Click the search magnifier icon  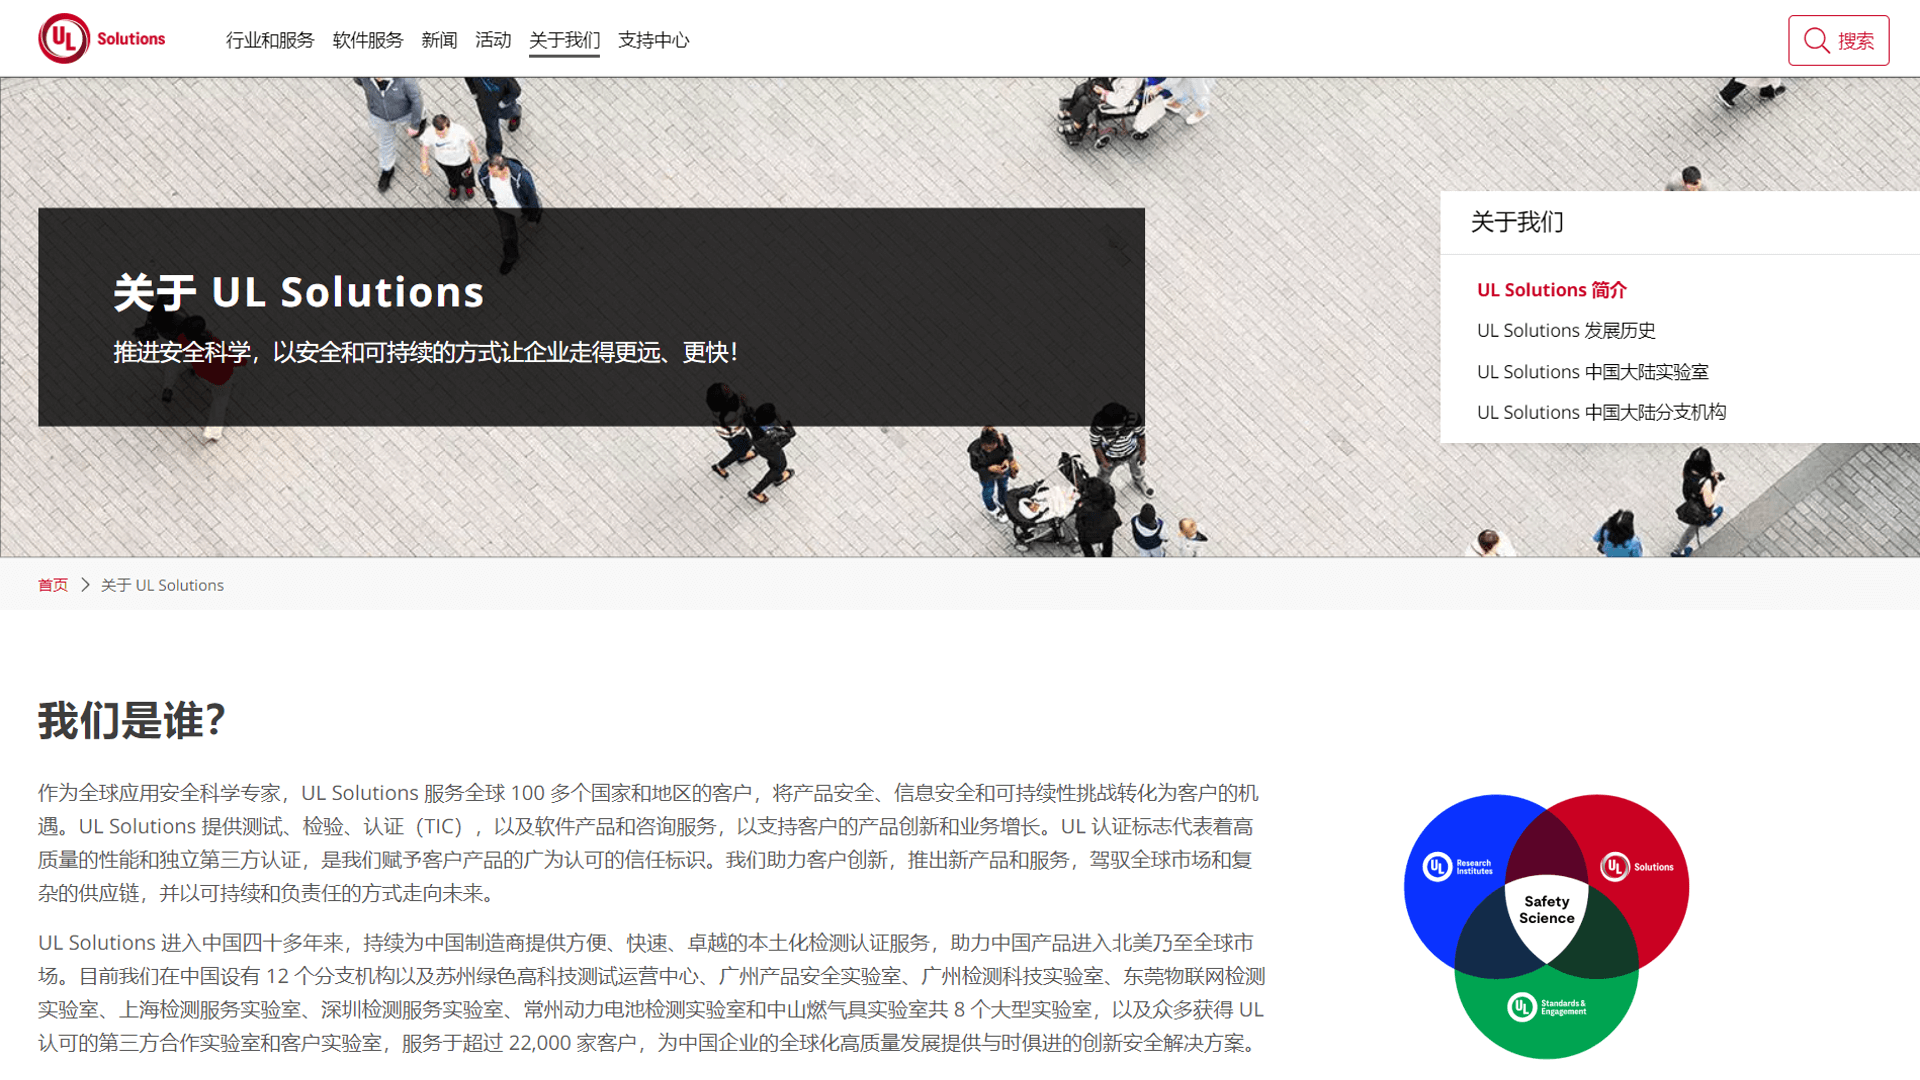coord(1816,40)
